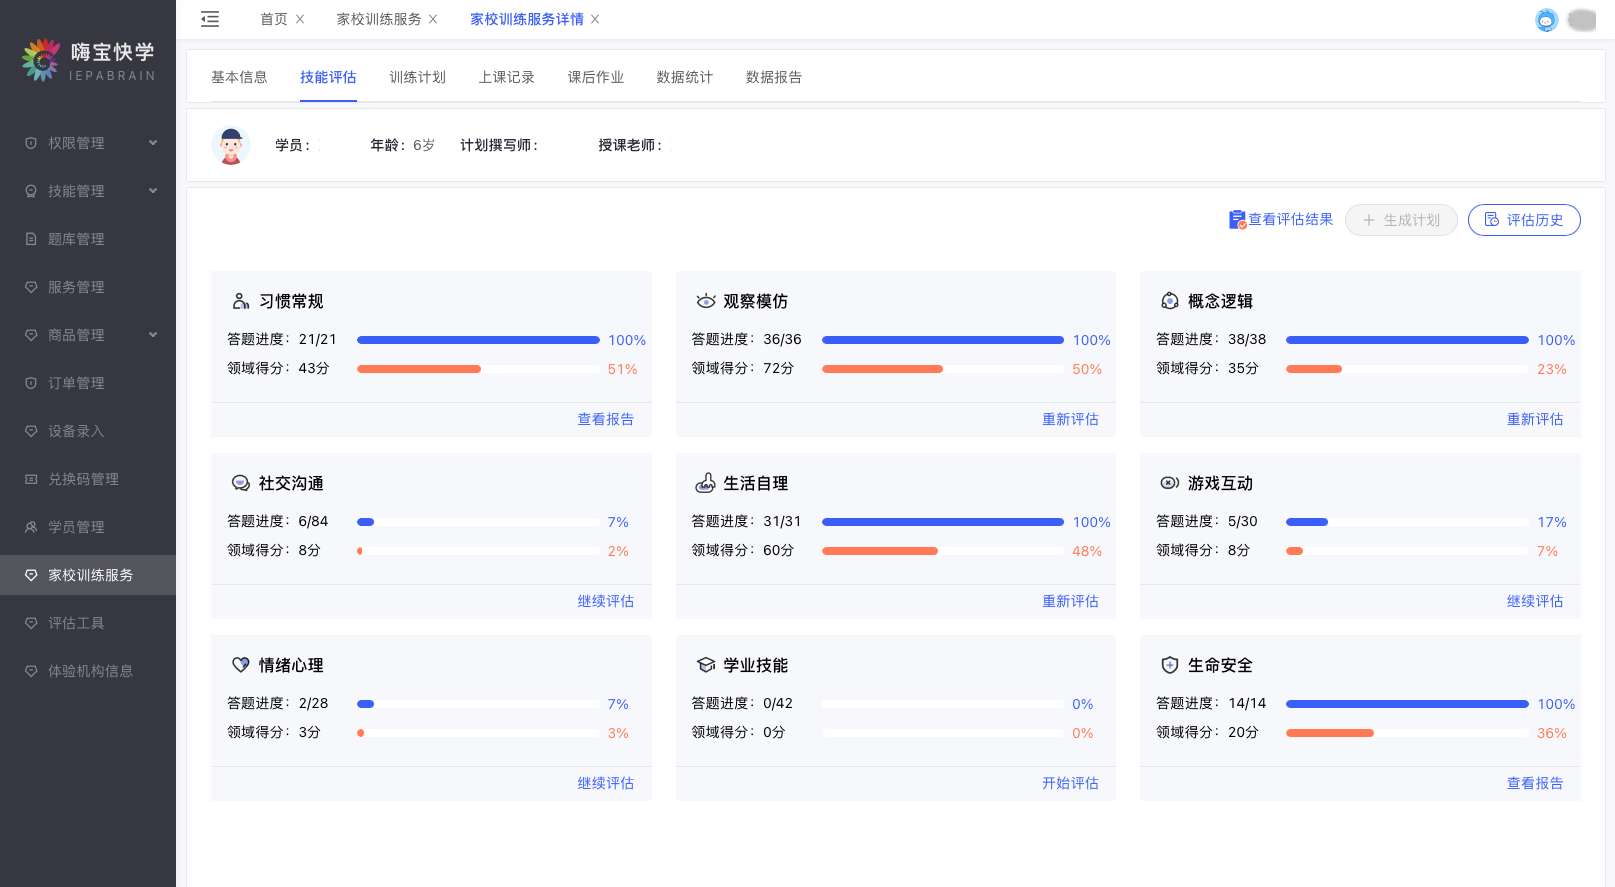Expand the 权限管理 menu arrow
Screen dimensions: 1615x887
click(x=153, y=143)
